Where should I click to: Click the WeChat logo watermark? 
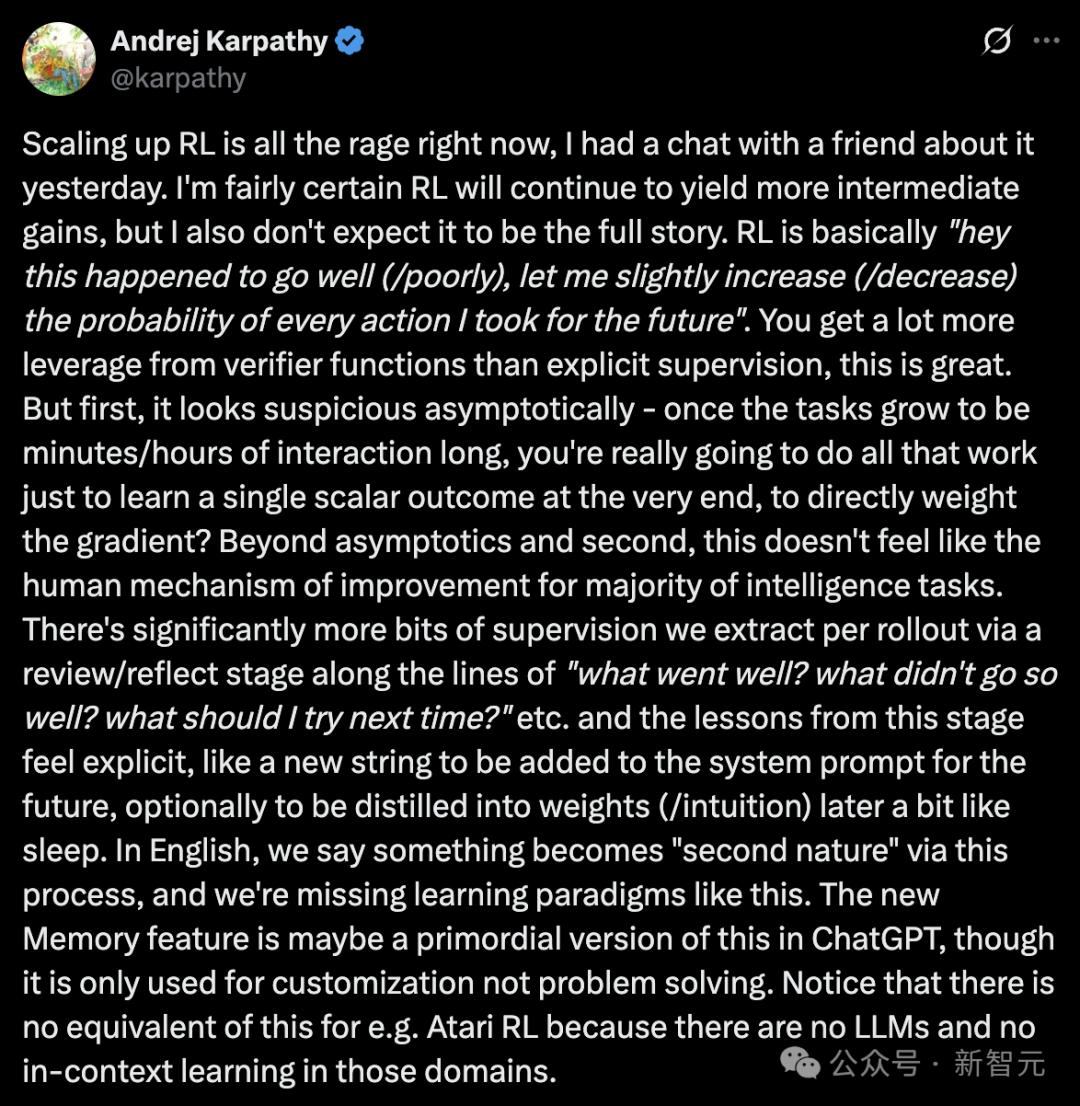pos(799,1063)
